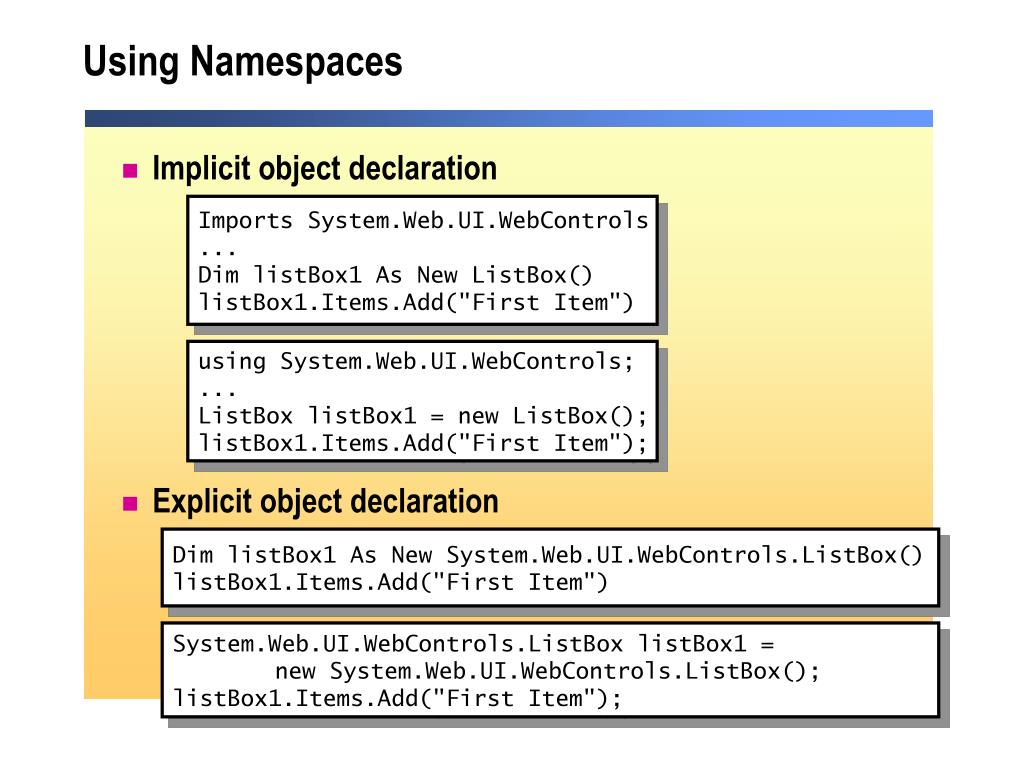This screenshot has width=1024, height=768.
Task: Click 'ListBox listBox1 = new ListBox();' line
Action: 423,416
